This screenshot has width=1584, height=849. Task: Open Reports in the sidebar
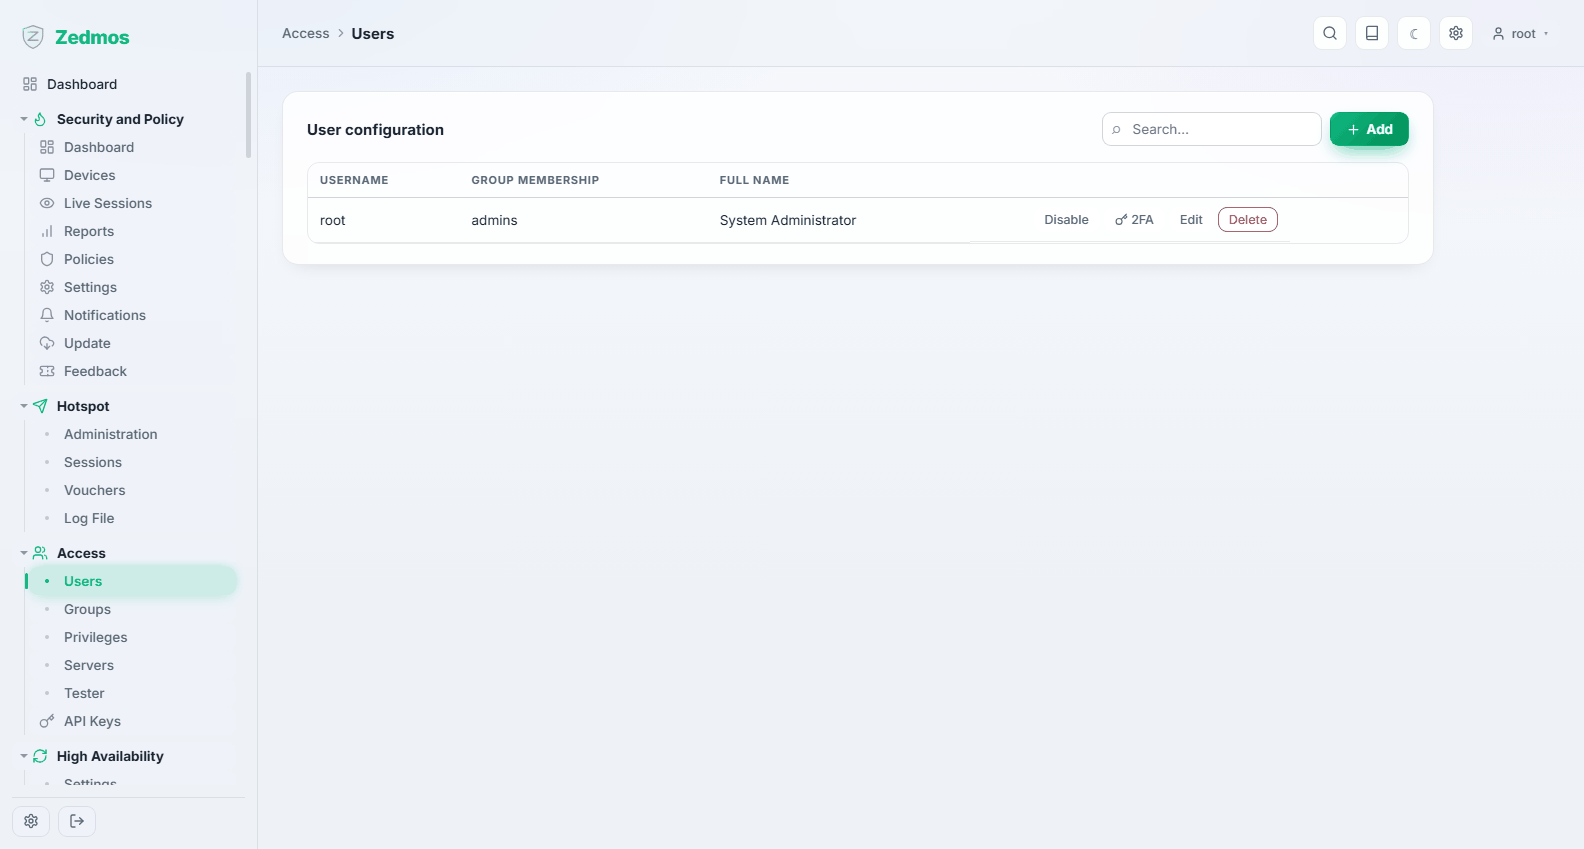click(88, 231)
